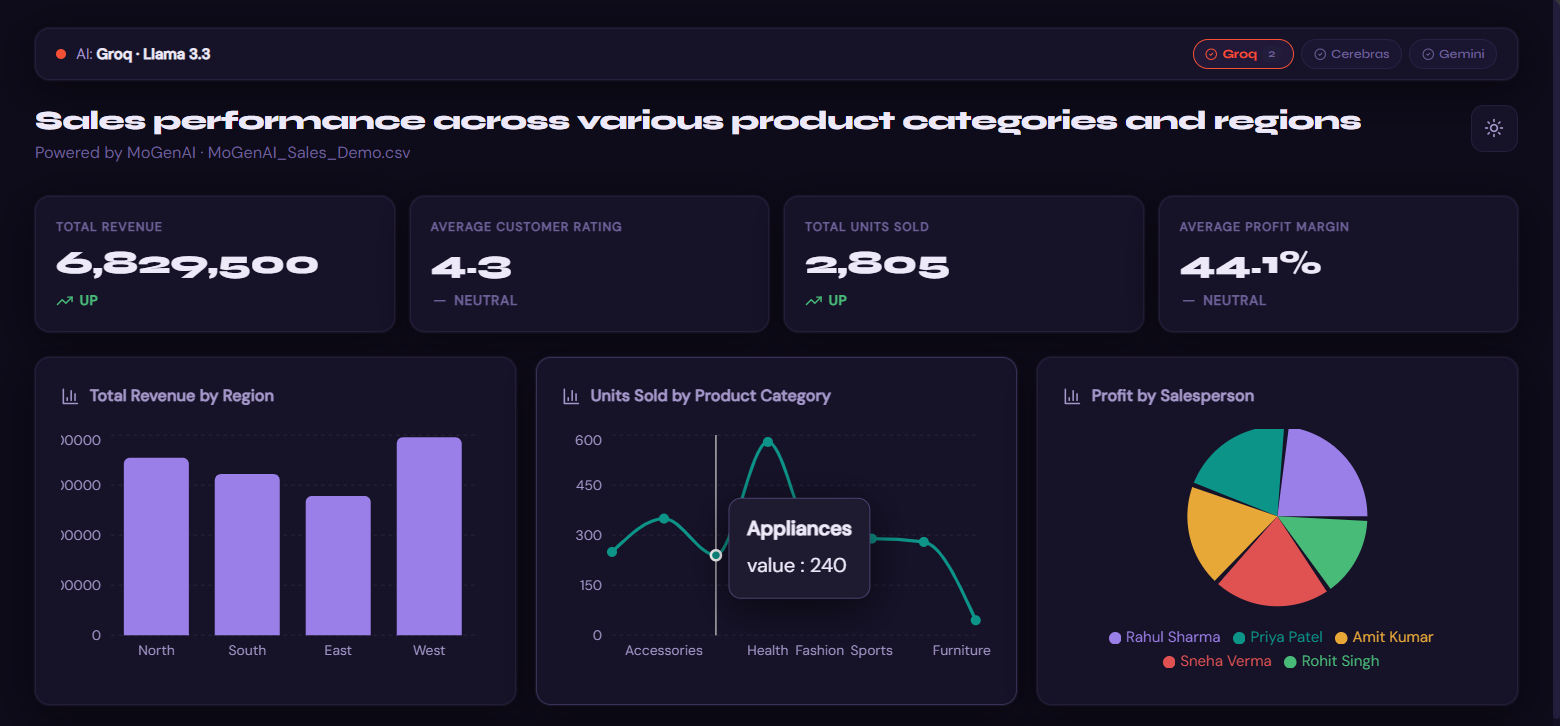Click the NEUTRAL label under Average Profit Margin

1235,300
